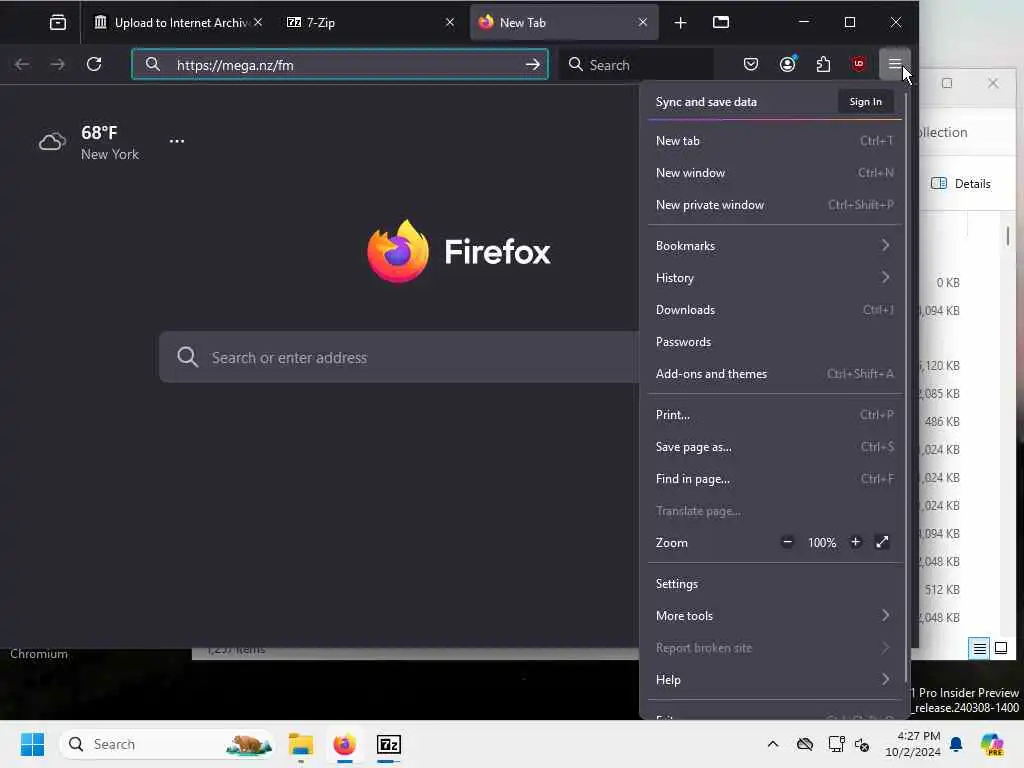Open Downloads from the menu
This screenshot has width=1024, height=768.
tap(775, 310)
